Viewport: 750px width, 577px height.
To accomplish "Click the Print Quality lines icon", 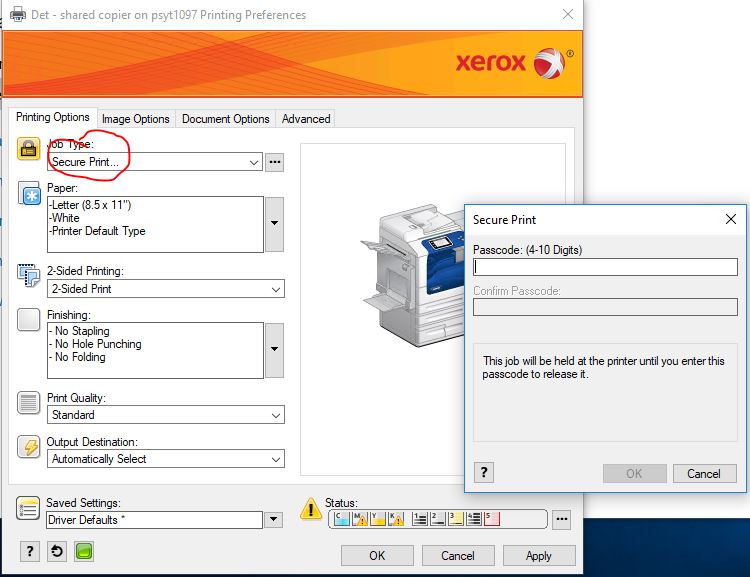I will [28, 402].
